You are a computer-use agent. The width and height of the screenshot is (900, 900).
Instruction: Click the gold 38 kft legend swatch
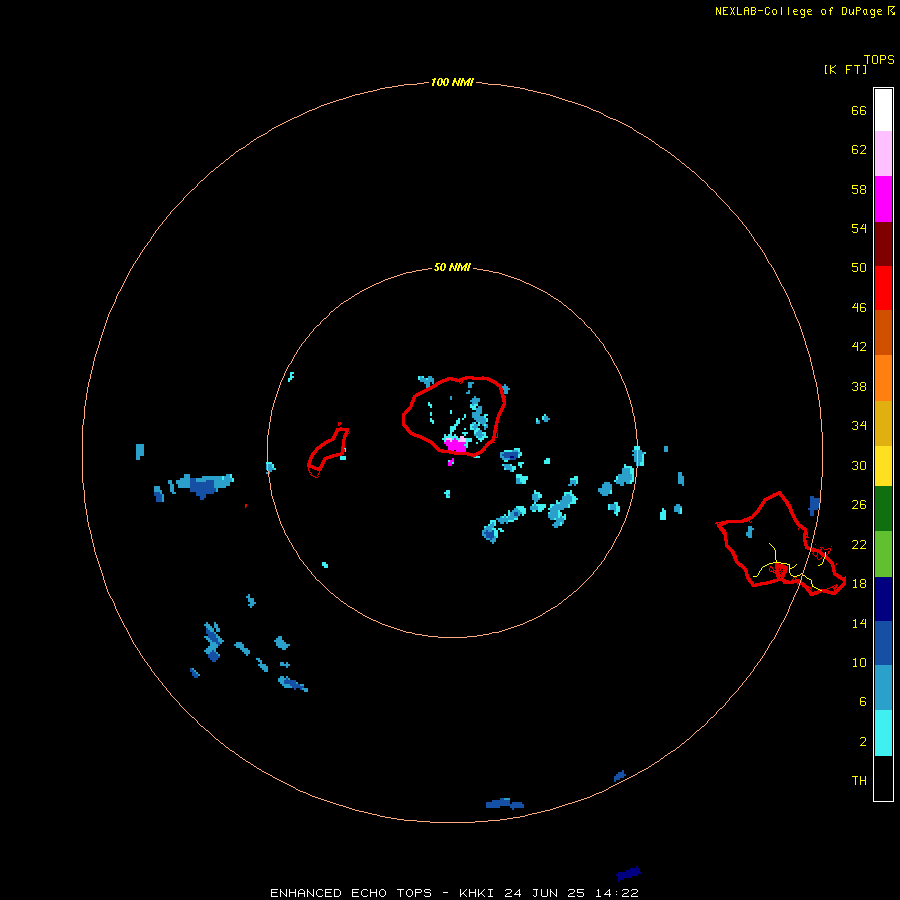pyautogui.click(x=883, y=424)
